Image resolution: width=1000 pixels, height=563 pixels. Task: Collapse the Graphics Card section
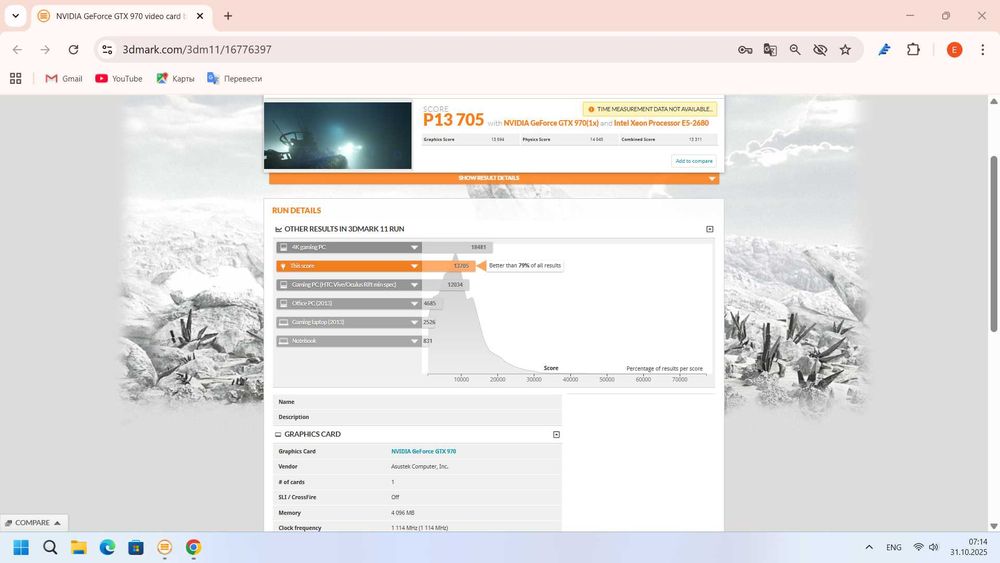(556, 434)
